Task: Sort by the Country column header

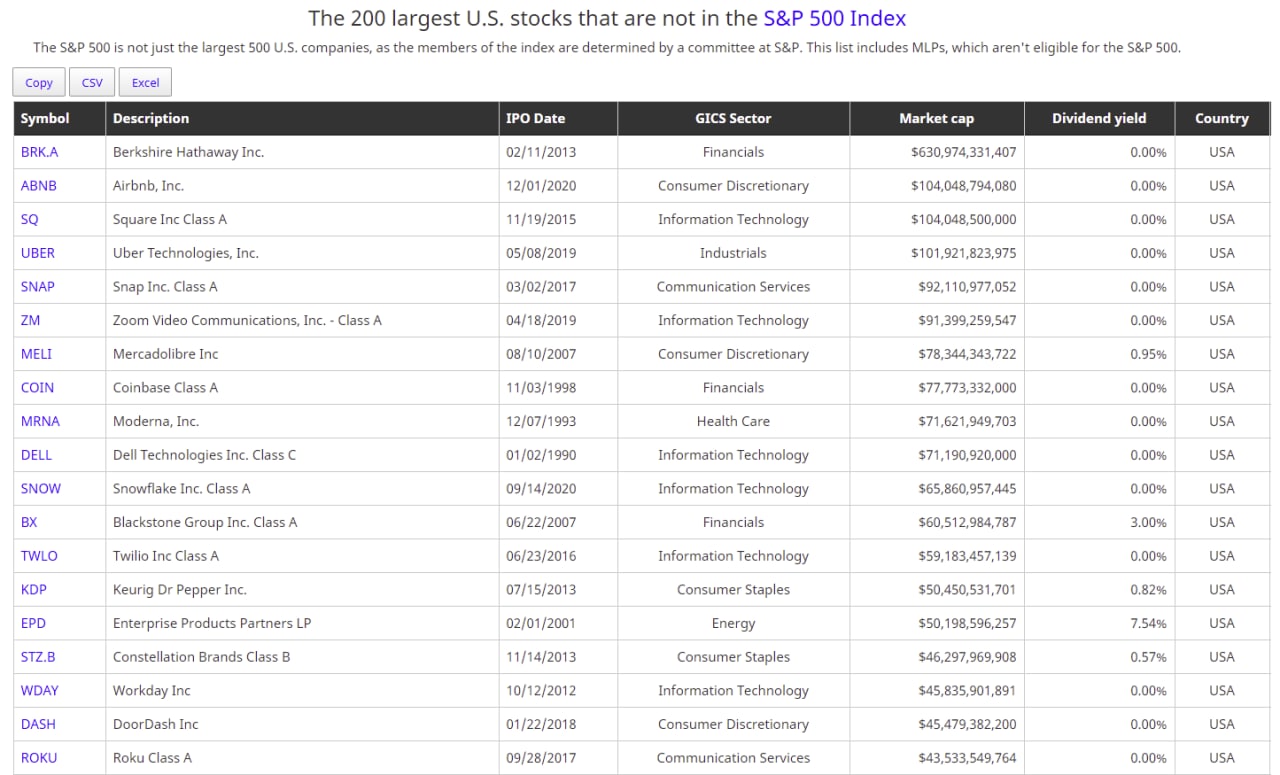Action: 1221,118
